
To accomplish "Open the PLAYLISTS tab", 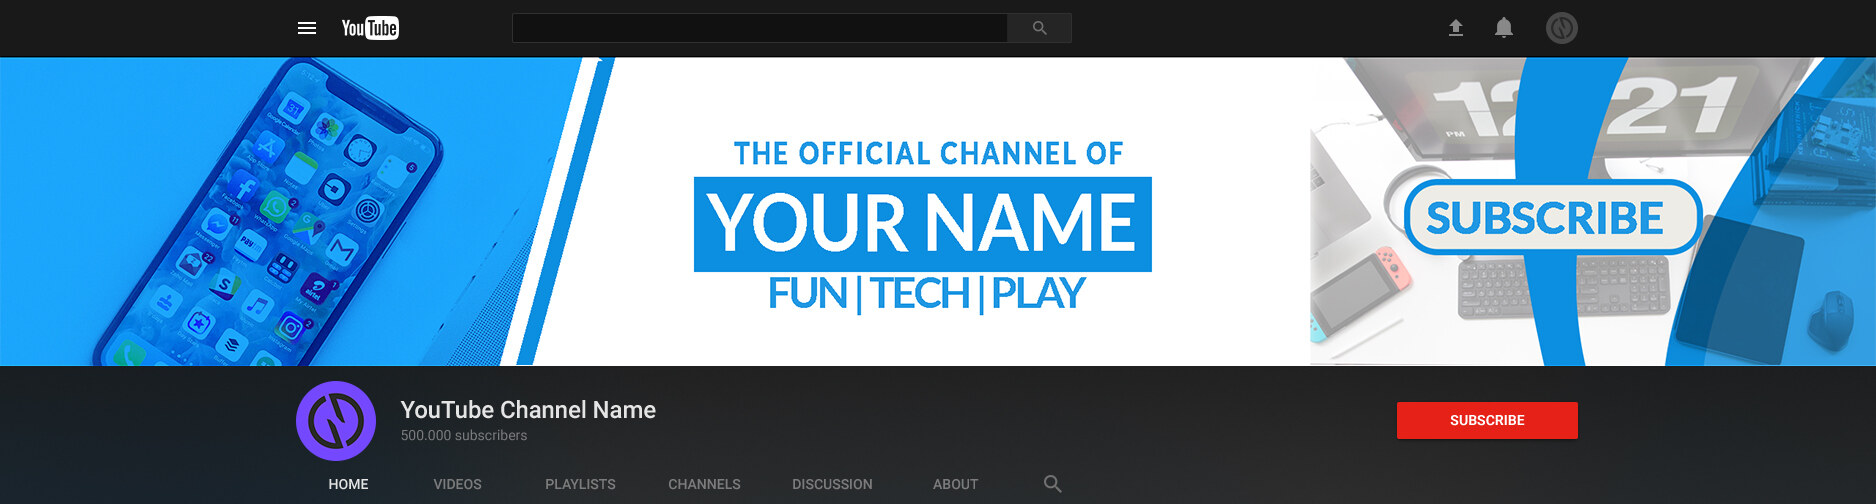I will coord(580,484).
